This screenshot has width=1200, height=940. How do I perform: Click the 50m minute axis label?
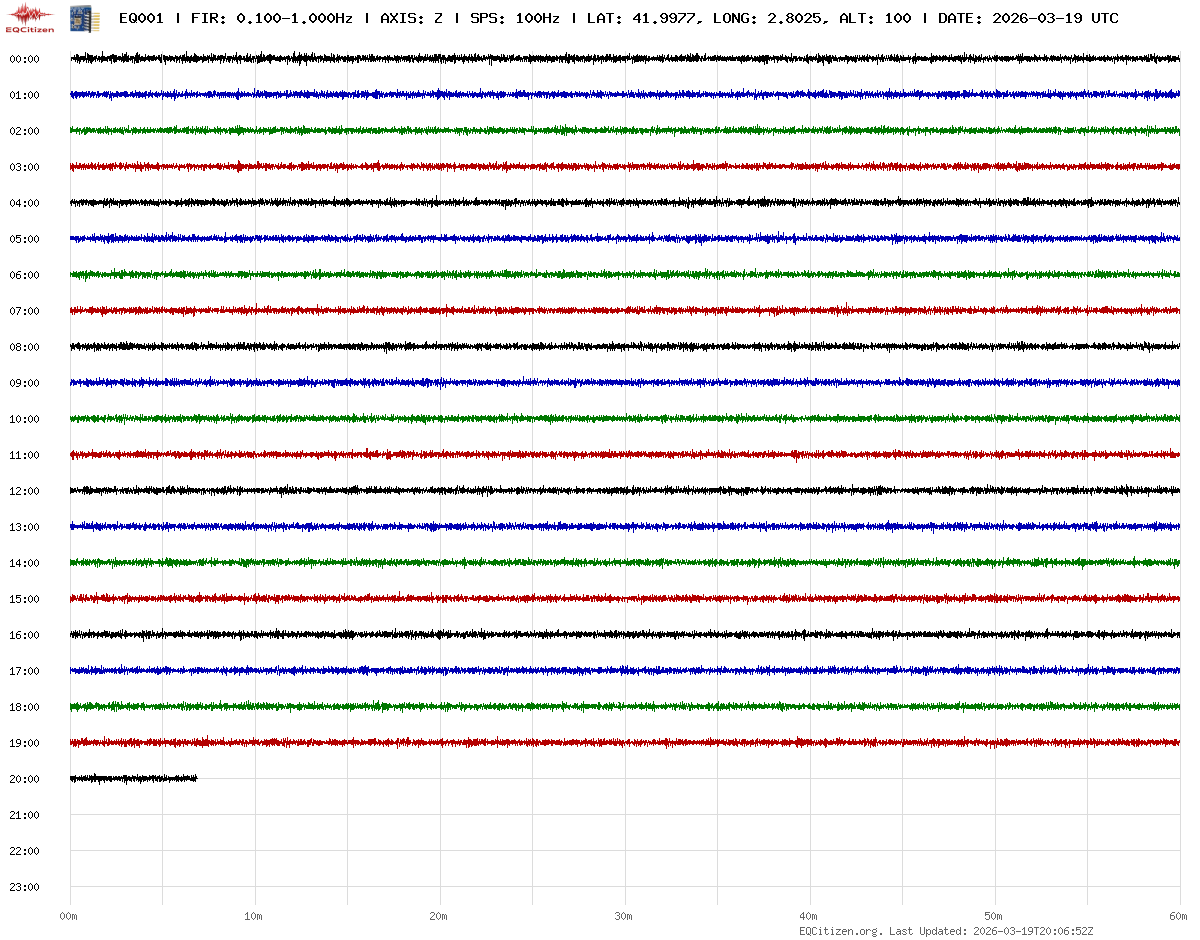(994, 917)
